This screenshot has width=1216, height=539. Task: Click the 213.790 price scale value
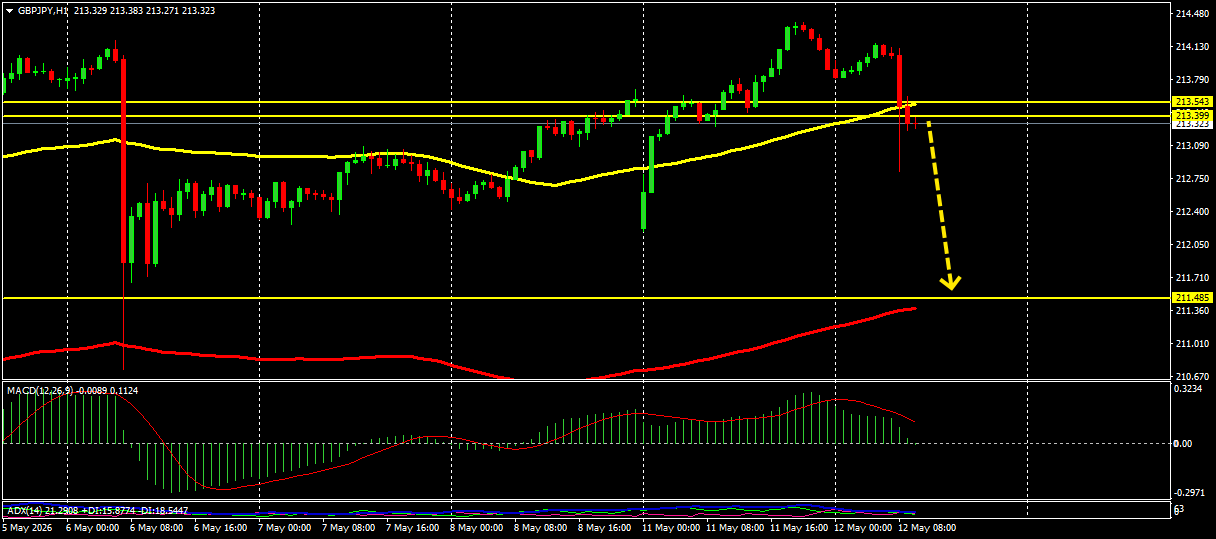click(1194, 80)
